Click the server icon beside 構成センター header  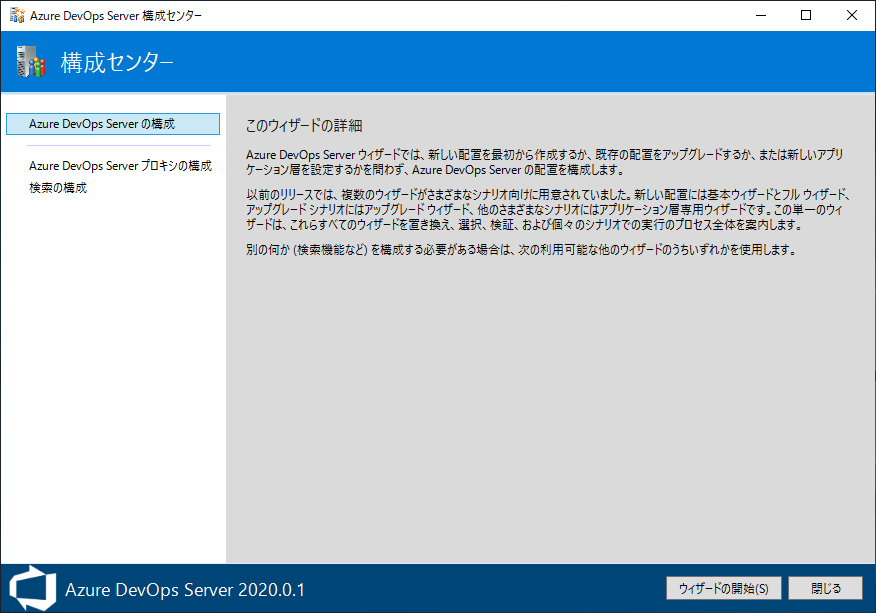click(x=31, y=62)
